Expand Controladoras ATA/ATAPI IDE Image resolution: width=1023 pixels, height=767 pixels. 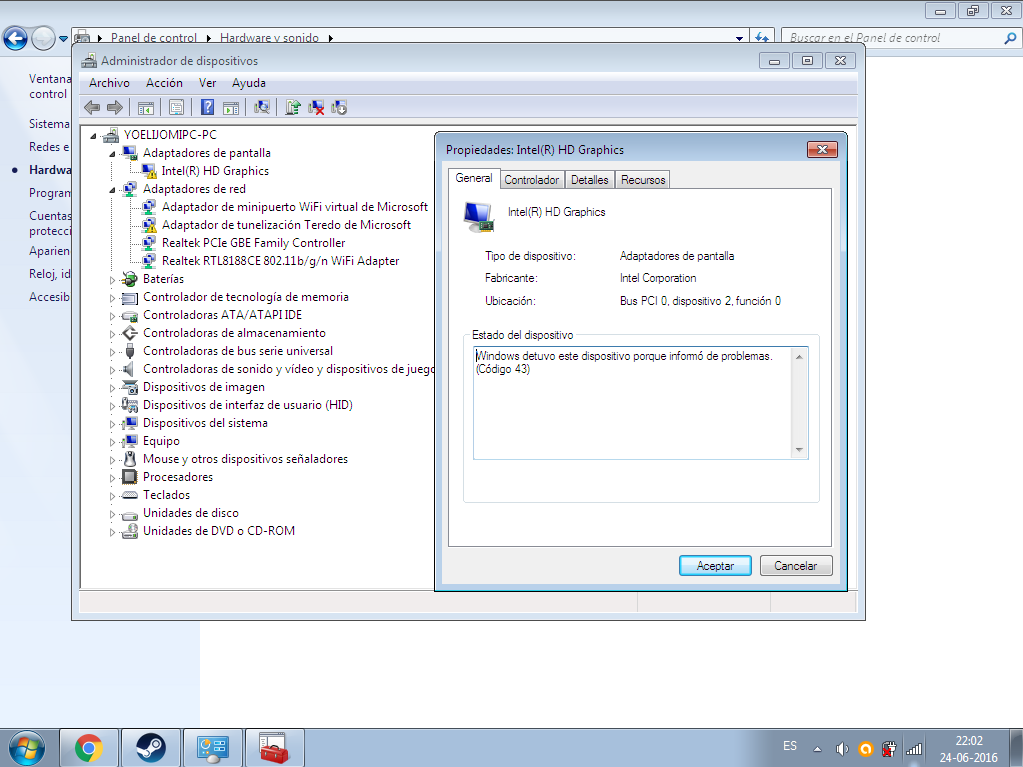112,316
